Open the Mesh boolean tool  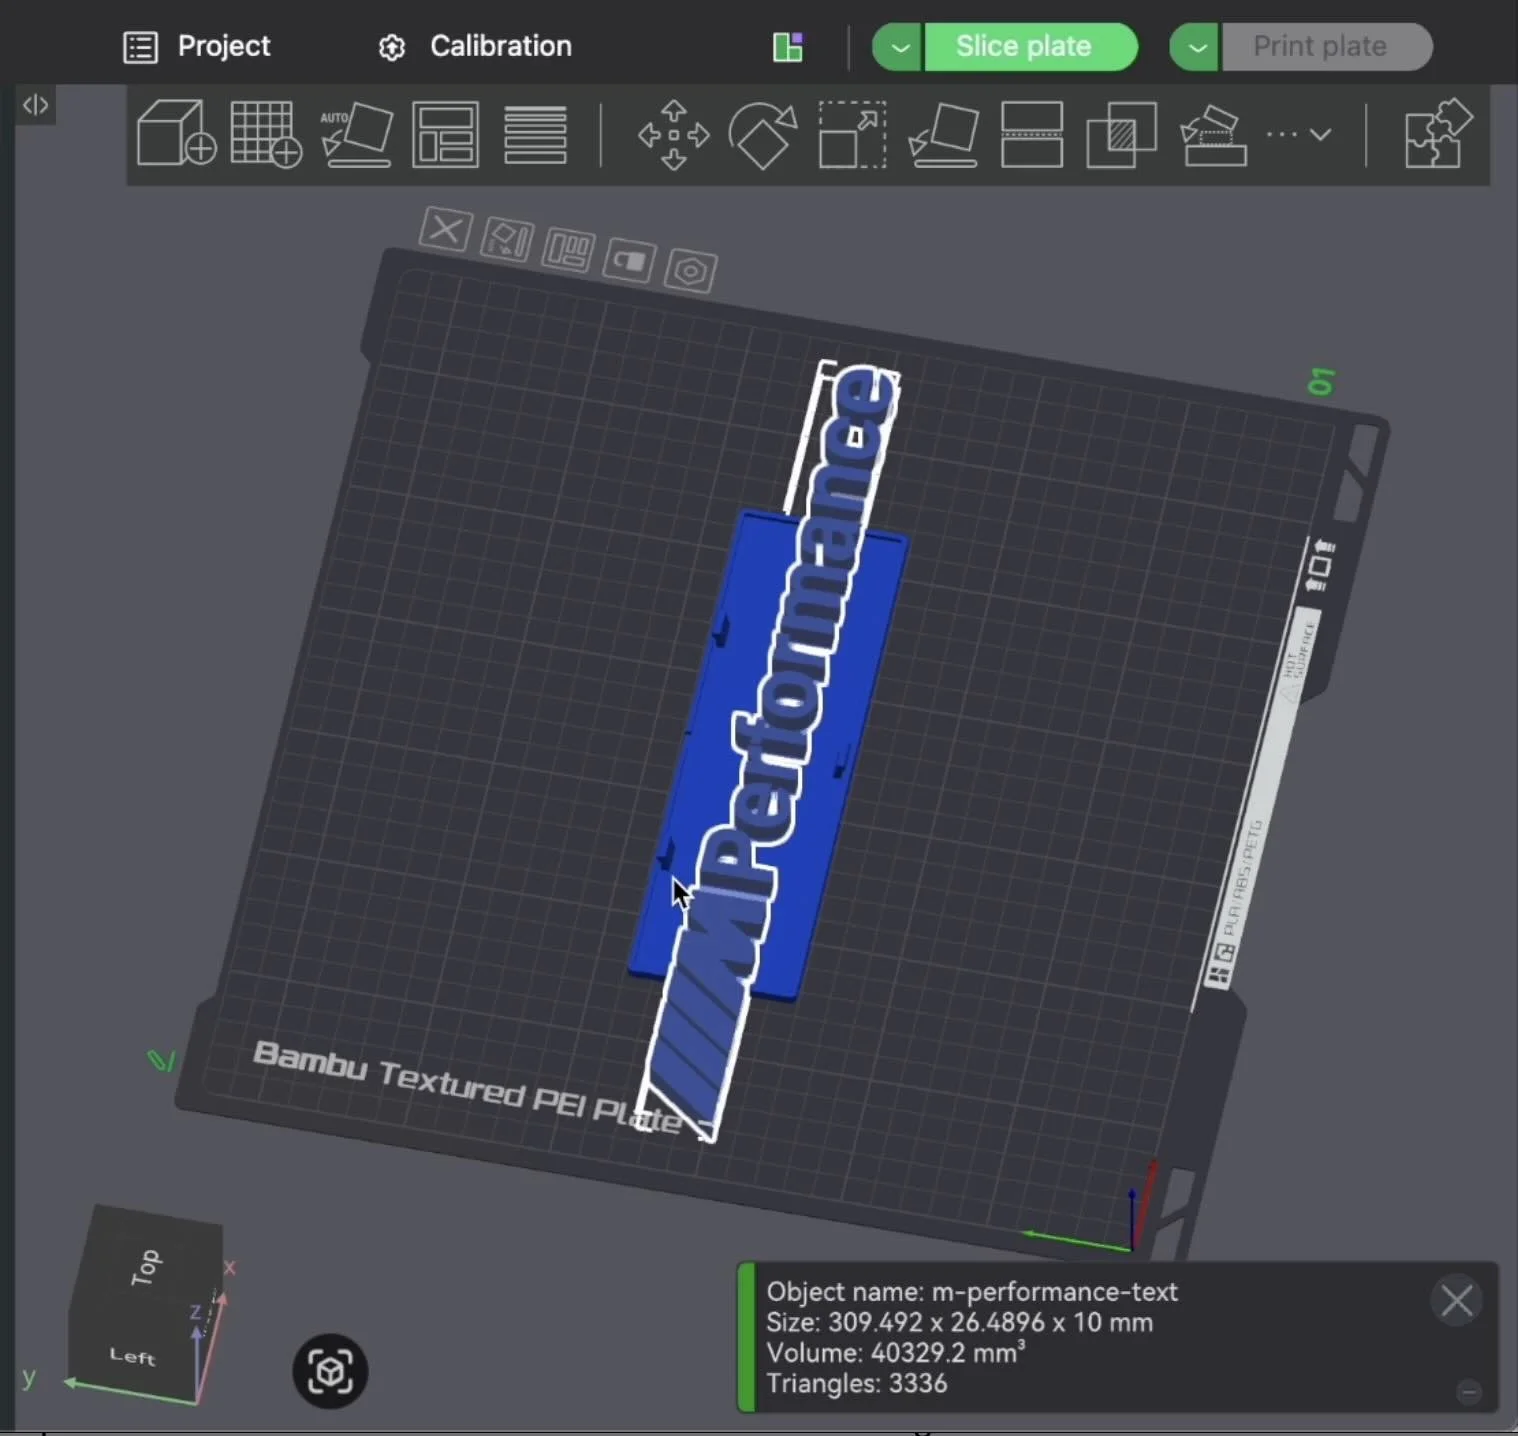[1121, 134]
